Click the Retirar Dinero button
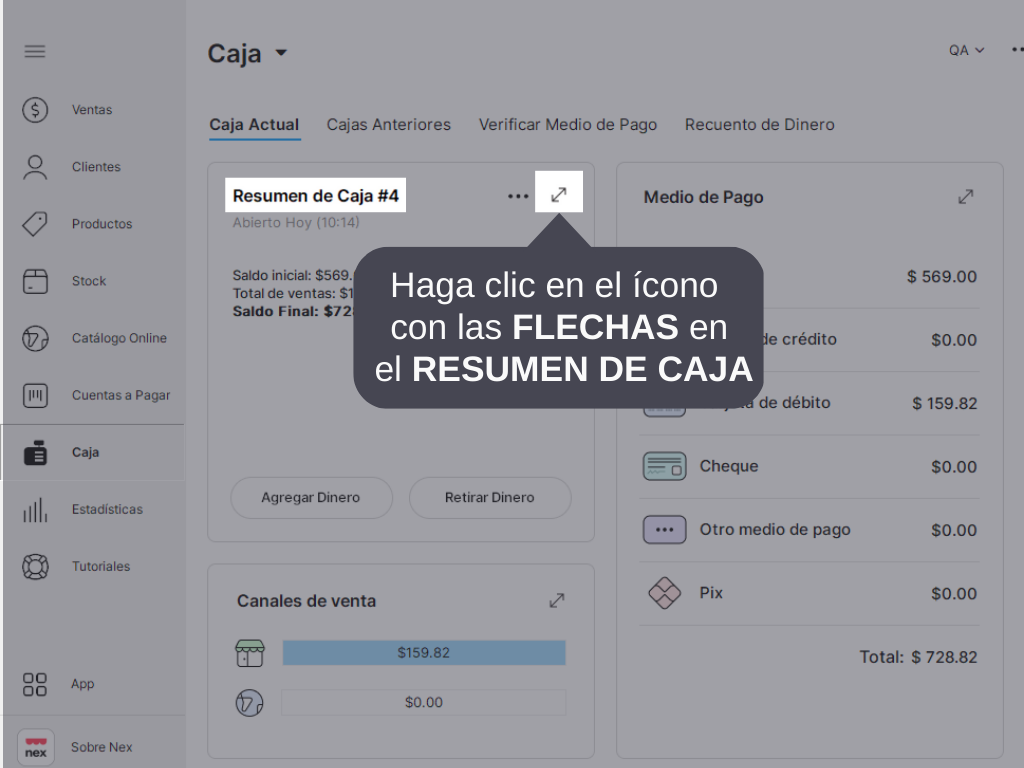Screen dimensions: 1024x768 pos(490,498)
